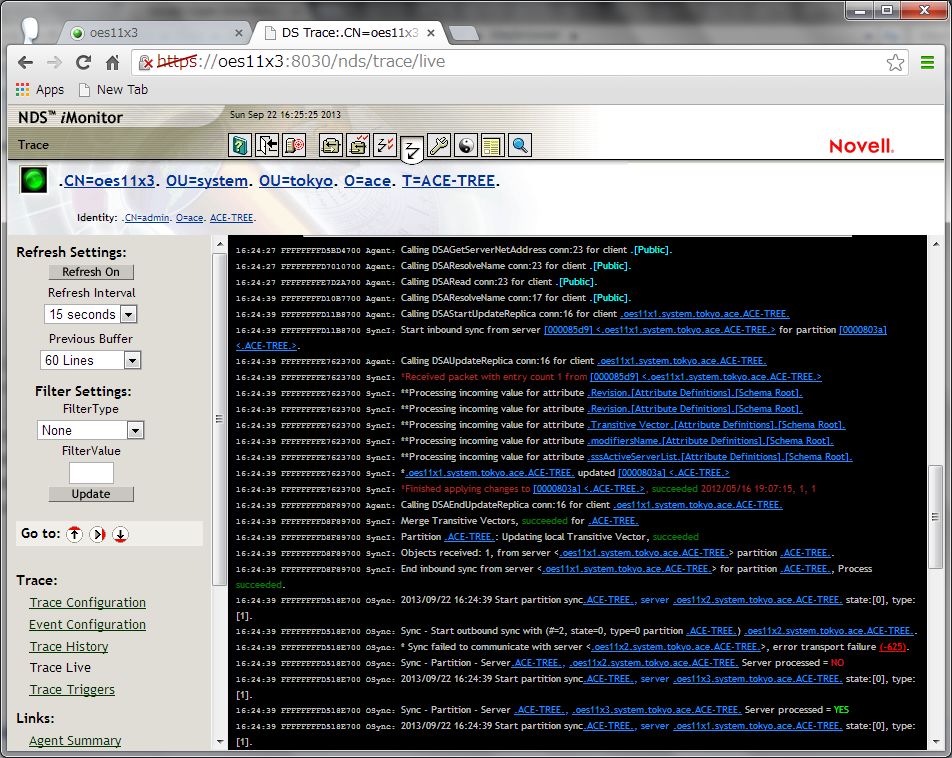Image resolution: width=952 pixels, height=758 pixels.
Task: Toggle the Refresh On button
Action: (x=91, y=272)
